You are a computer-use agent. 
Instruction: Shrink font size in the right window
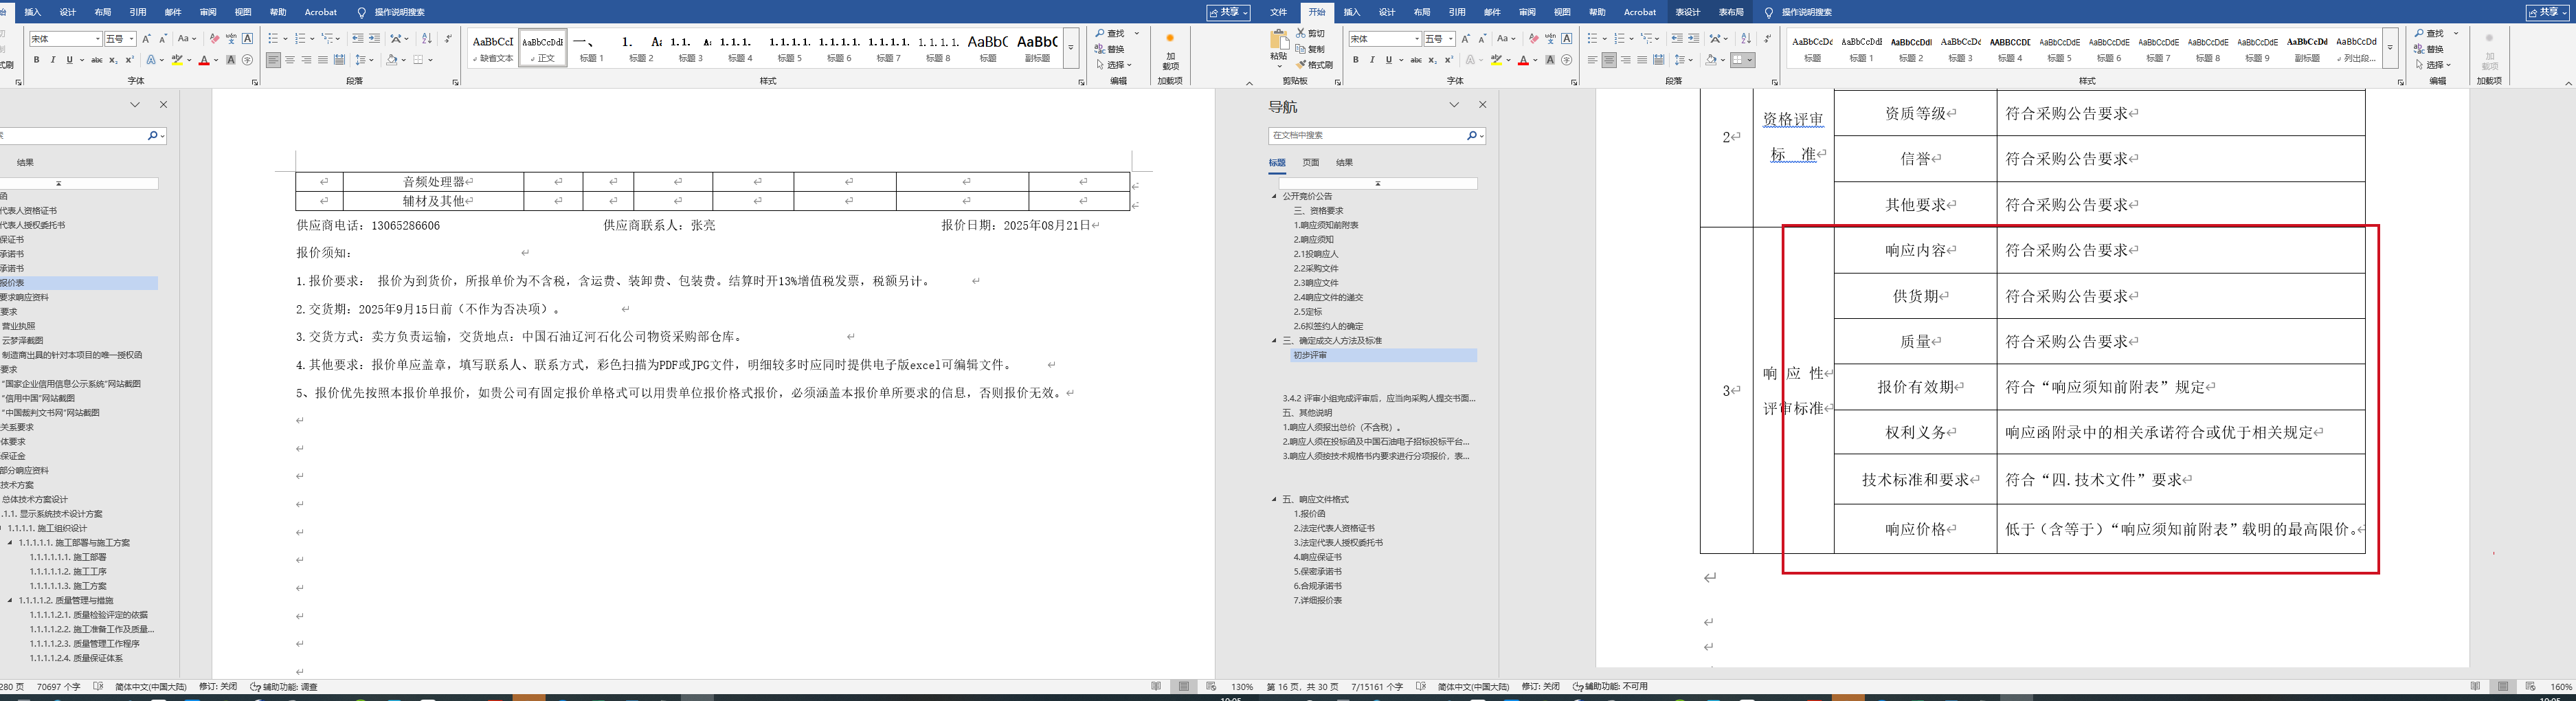tap(1482, 39)
